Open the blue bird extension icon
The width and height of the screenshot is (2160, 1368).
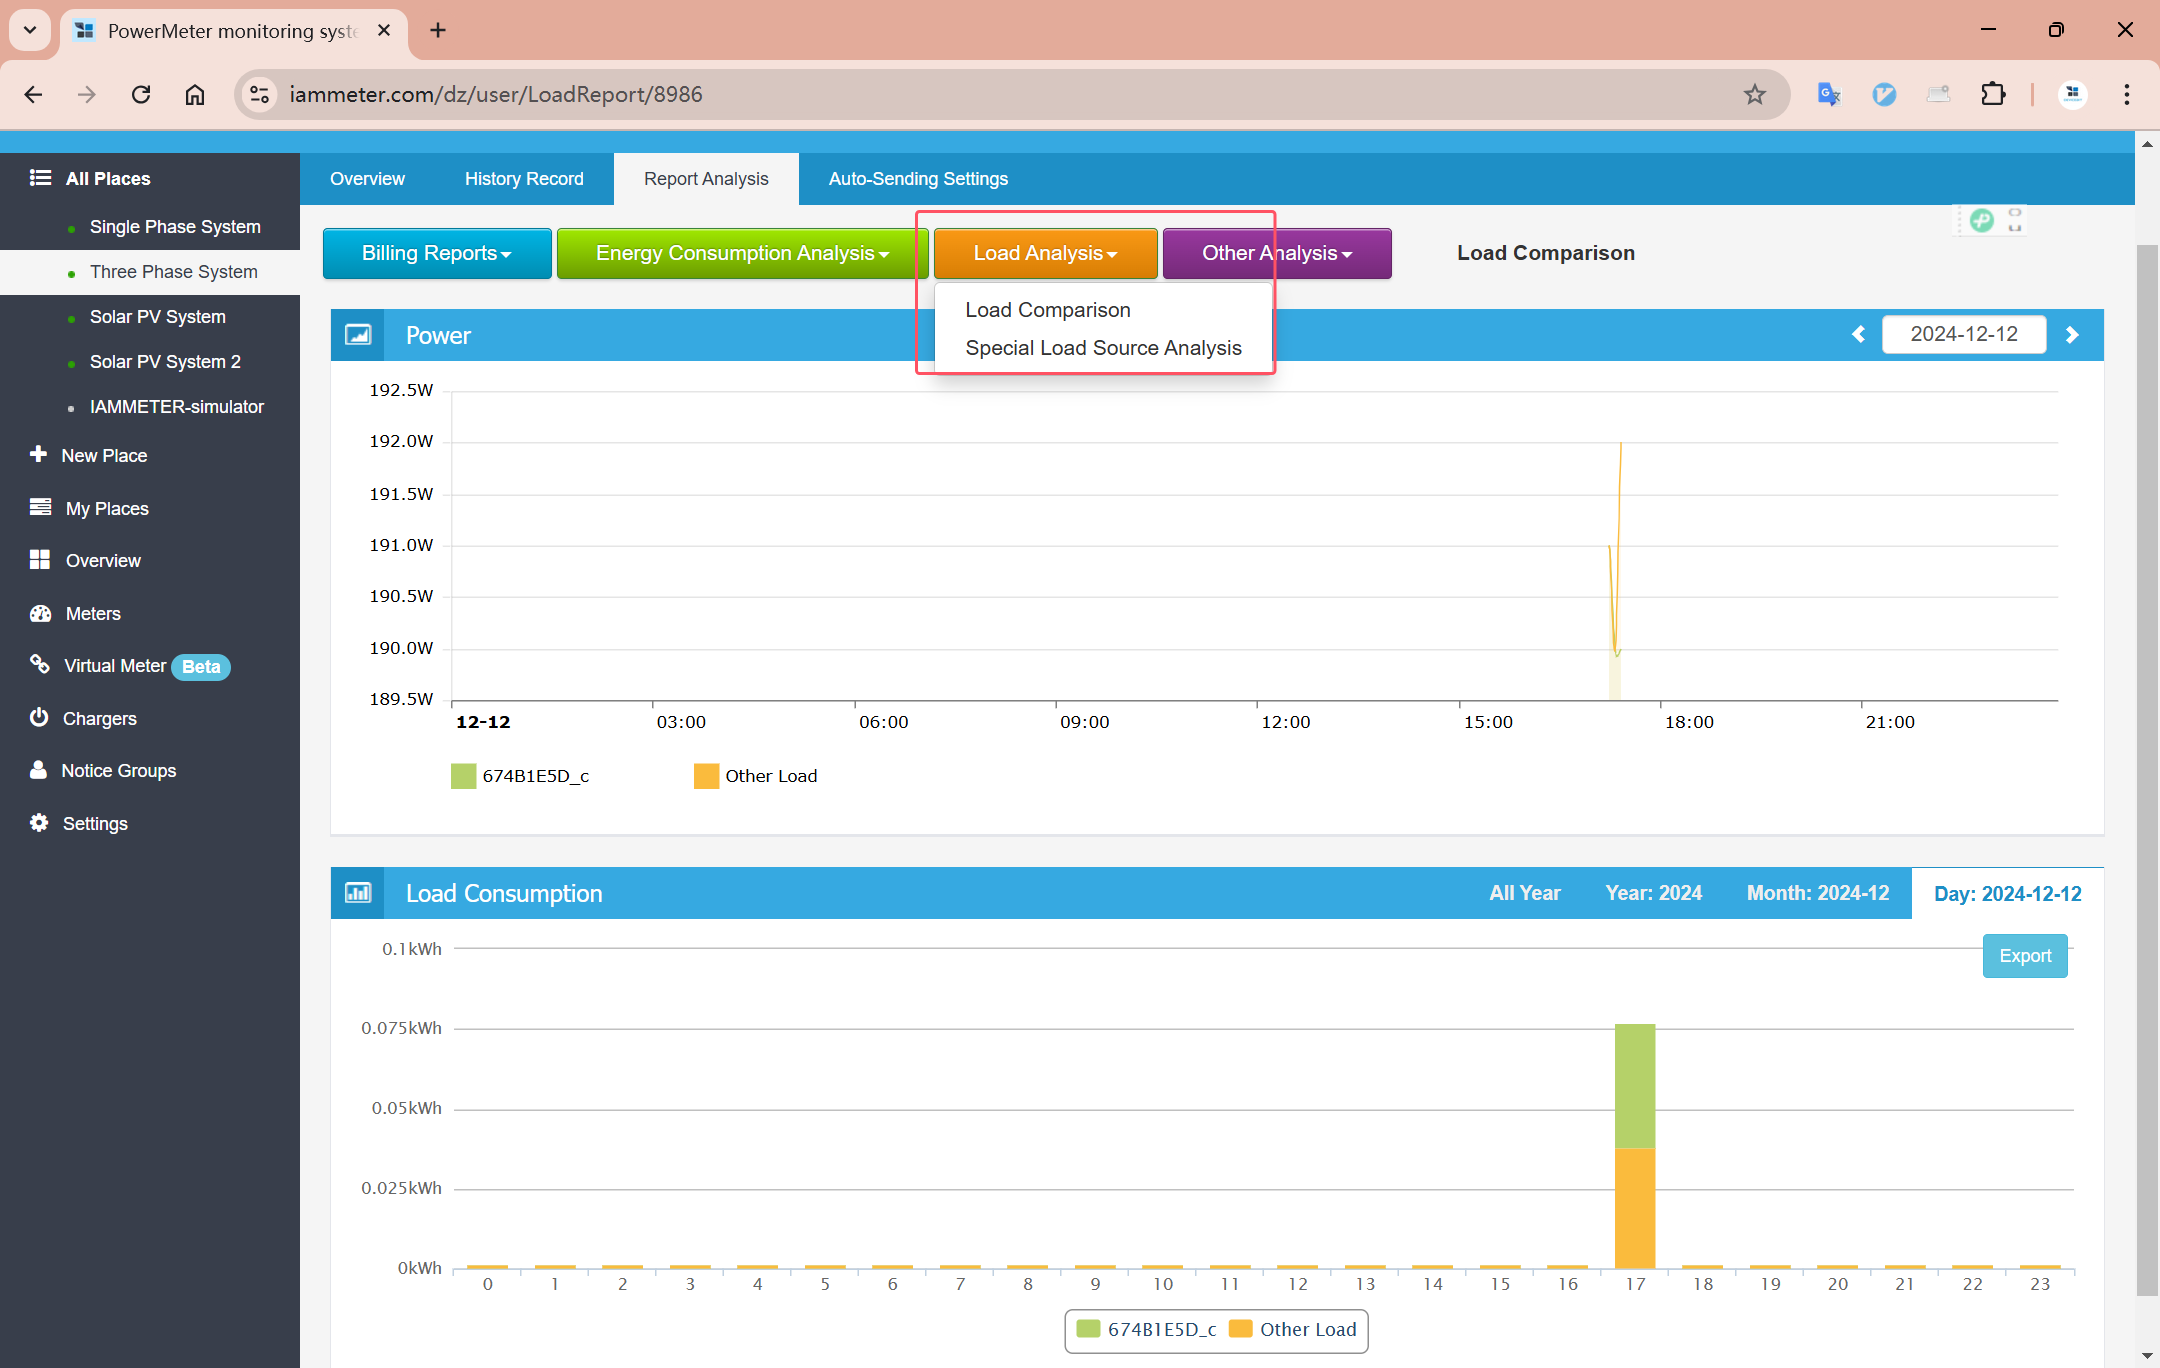pos(1884,94)
